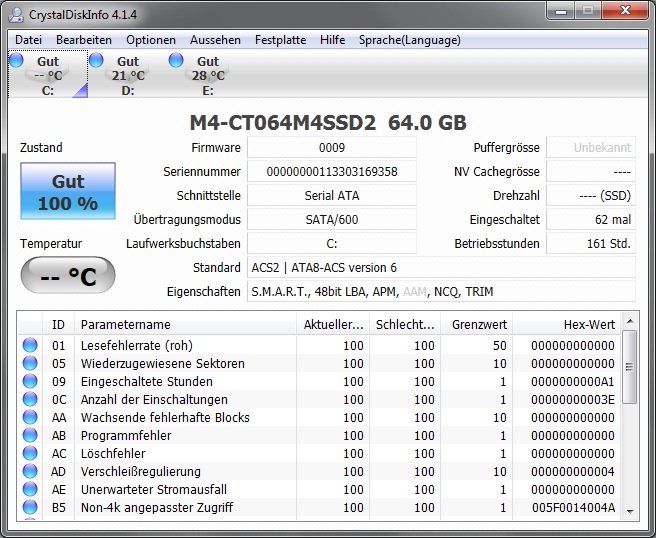This screenshot has width=656, height=538.
Task: Click the Standard field ACS2 | ATA8-ACS
Action: (441, 268)
